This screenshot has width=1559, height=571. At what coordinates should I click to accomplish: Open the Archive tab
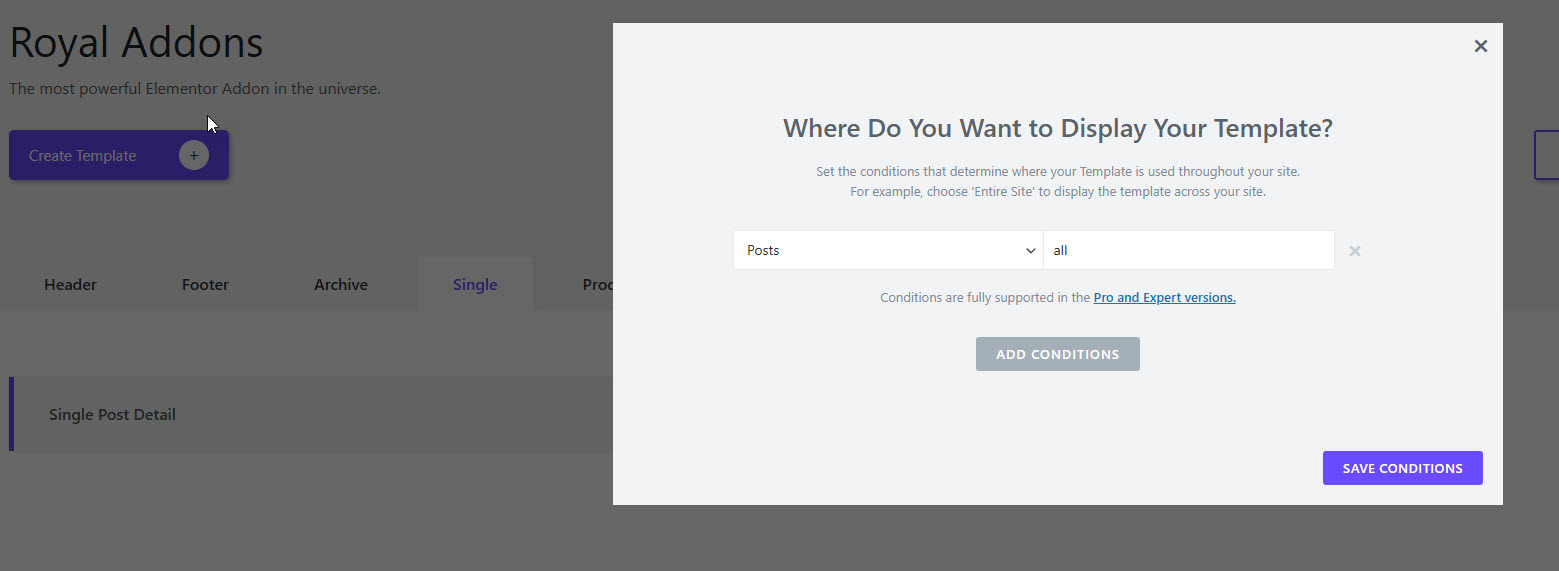point(341,284)
